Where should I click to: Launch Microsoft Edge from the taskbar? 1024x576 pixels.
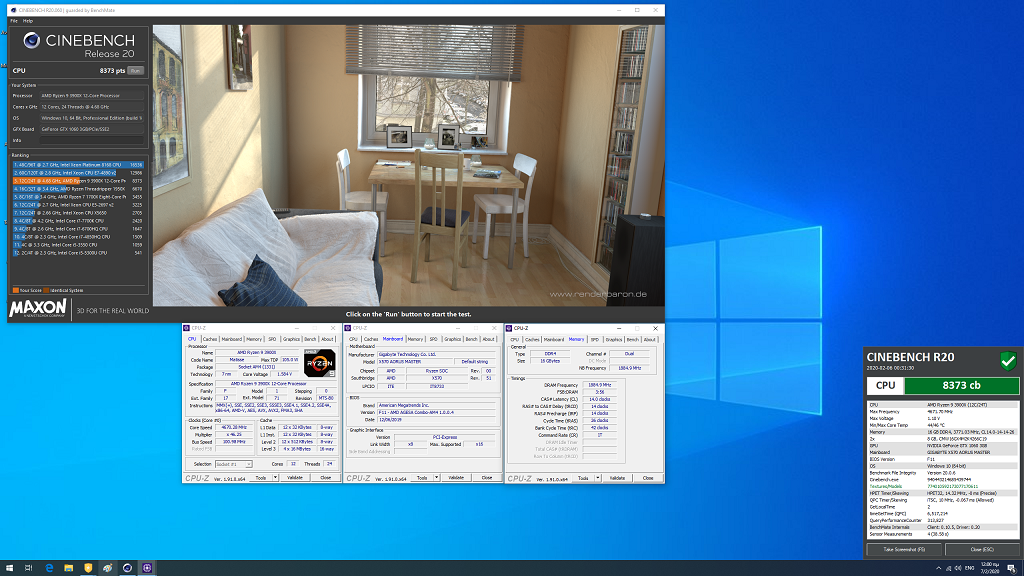(x=49, y=568)
